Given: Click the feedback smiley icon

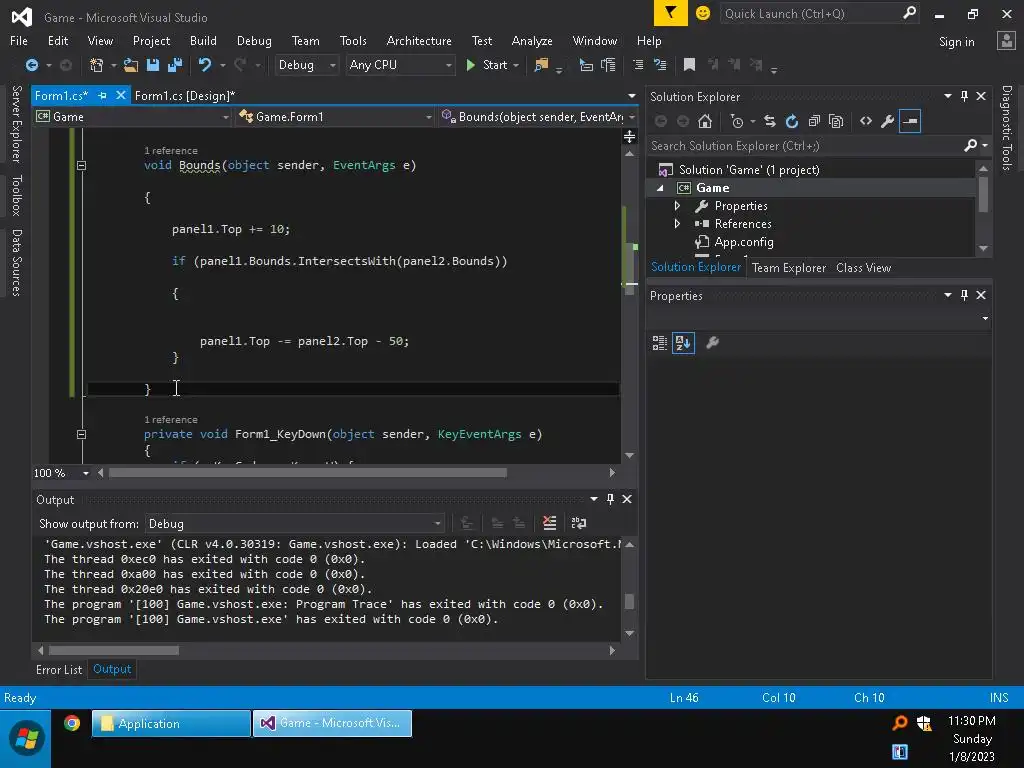Looking at the screenshot, I should (703, 13).
